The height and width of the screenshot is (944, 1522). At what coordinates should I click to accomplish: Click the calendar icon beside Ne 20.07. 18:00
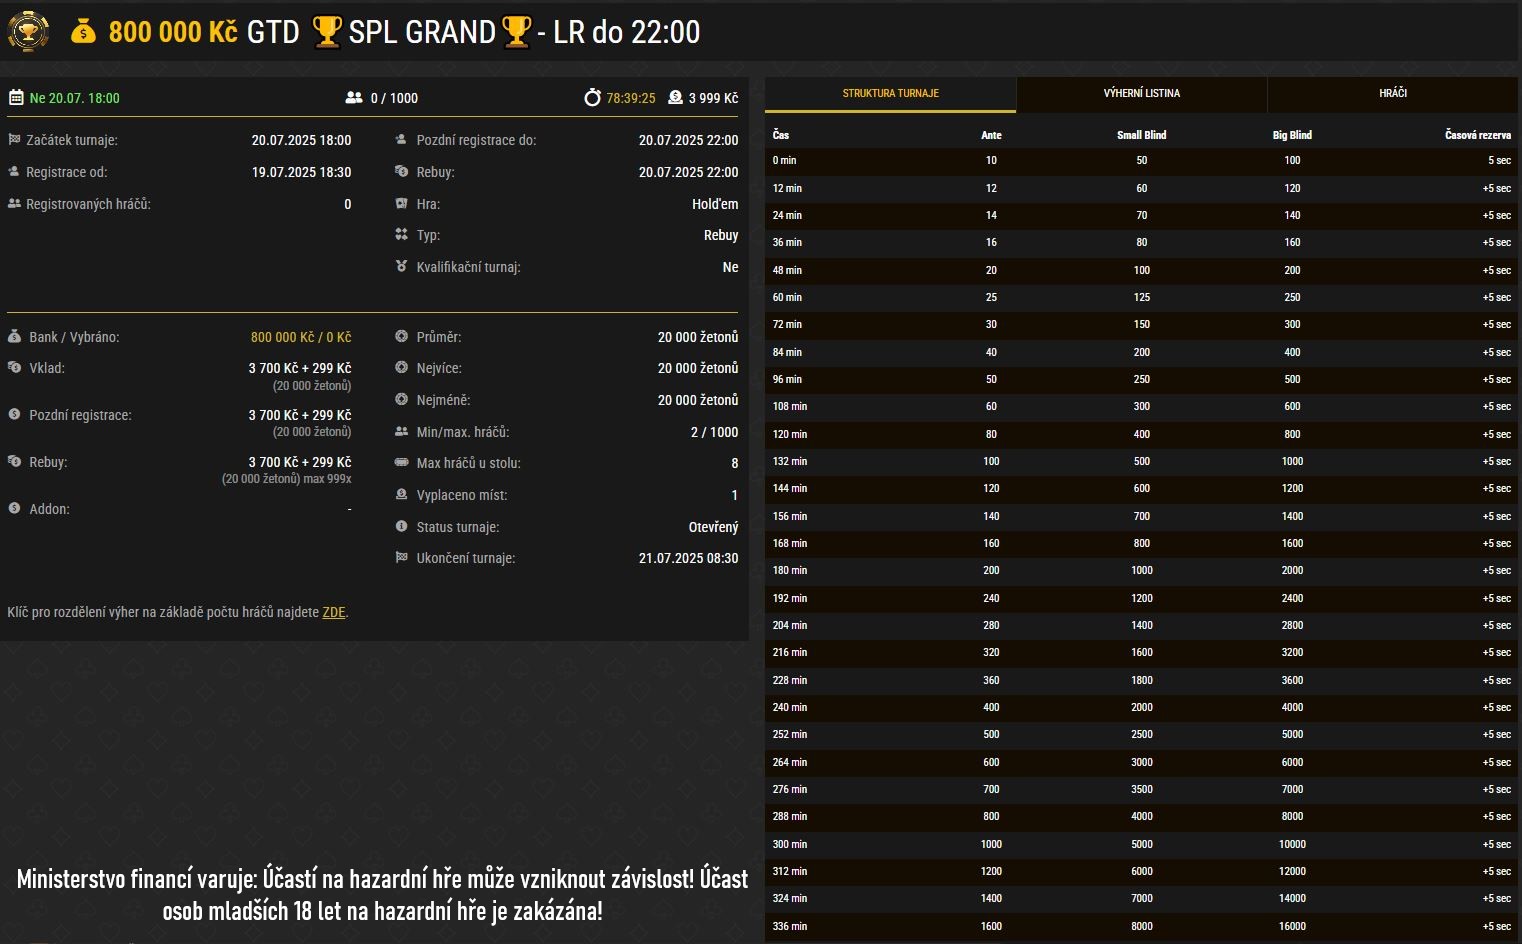(x=16, y=98)
